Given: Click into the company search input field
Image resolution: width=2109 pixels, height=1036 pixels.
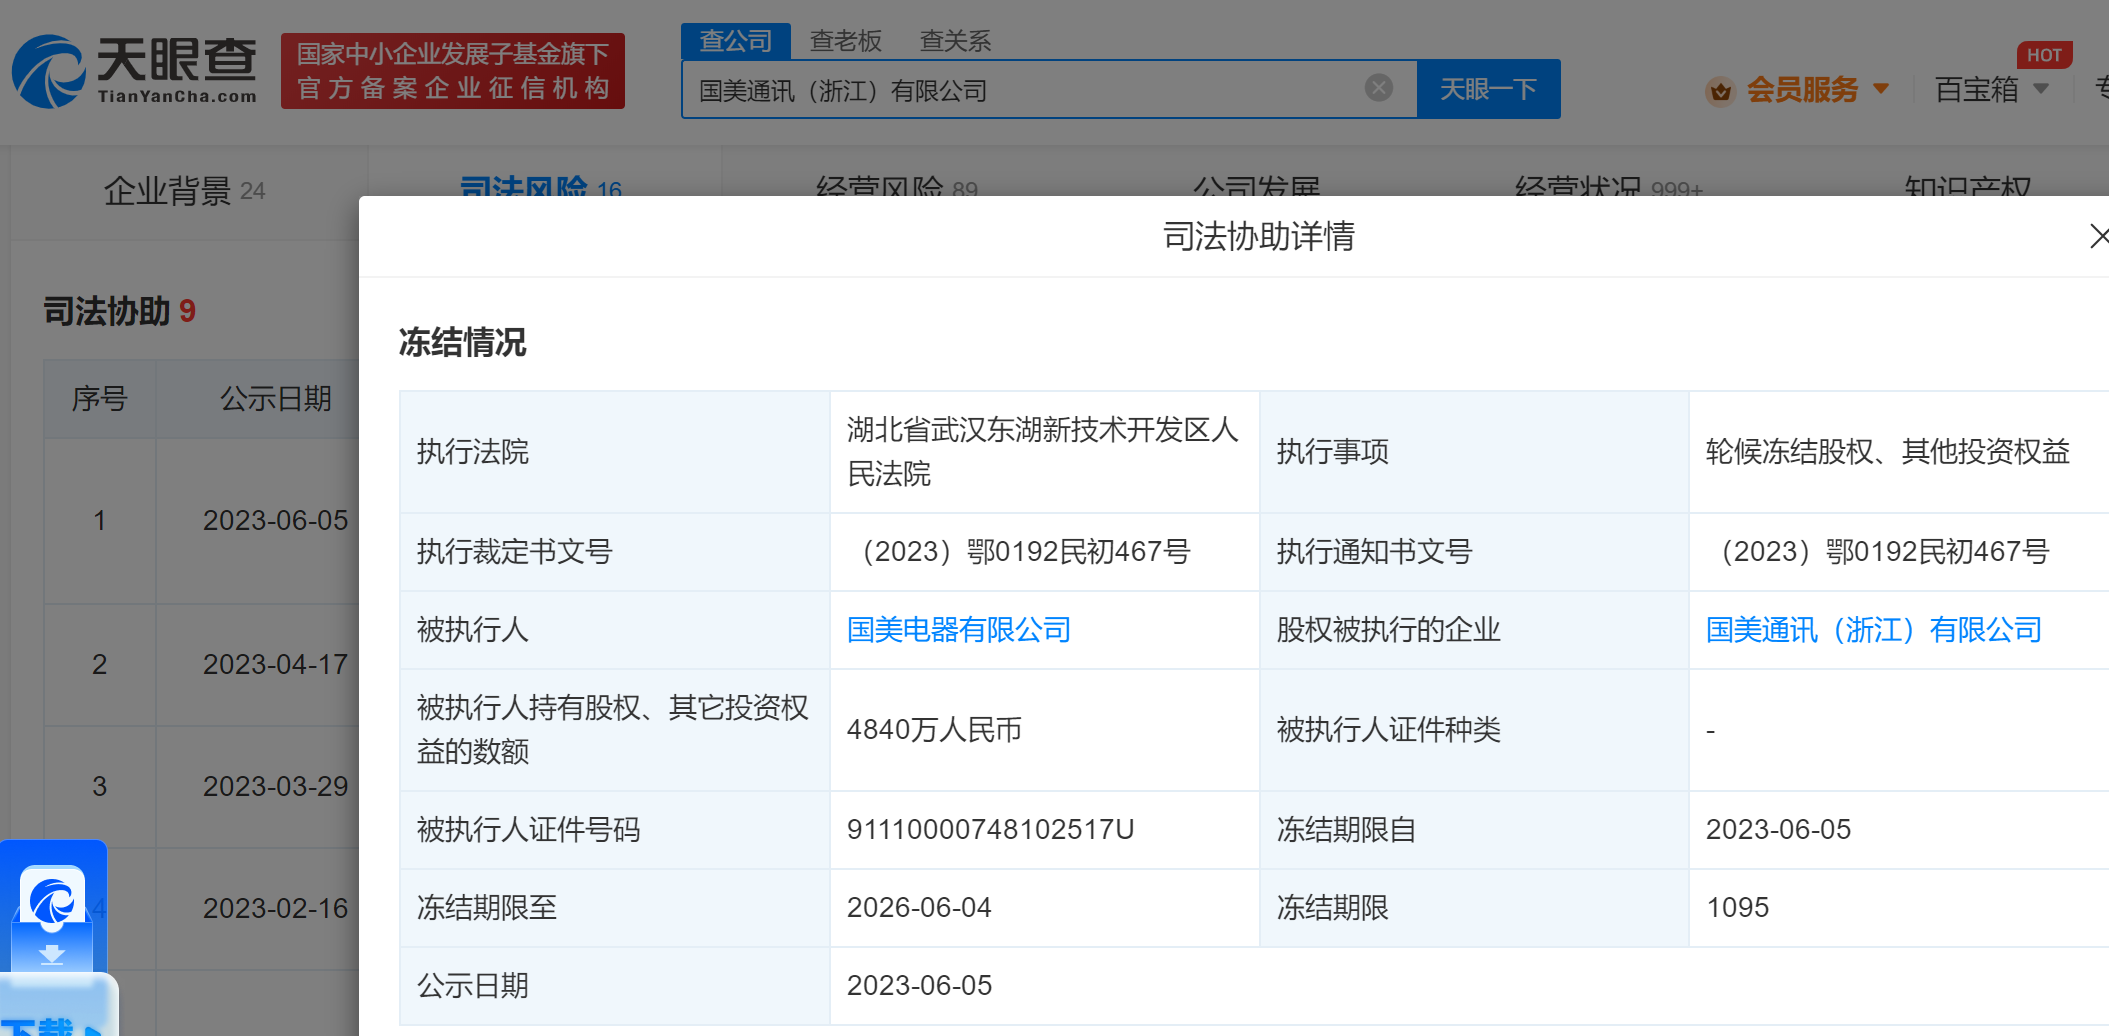Looking at the screenshot, I should pyautogui.click(x=1020, y=90).
